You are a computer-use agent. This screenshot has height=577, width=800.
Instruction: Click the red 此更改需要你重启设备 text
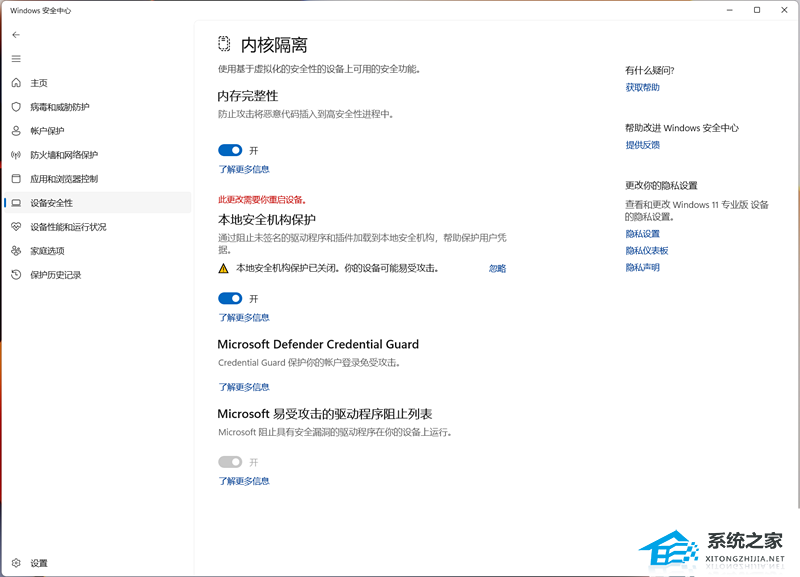pos(262,199)
